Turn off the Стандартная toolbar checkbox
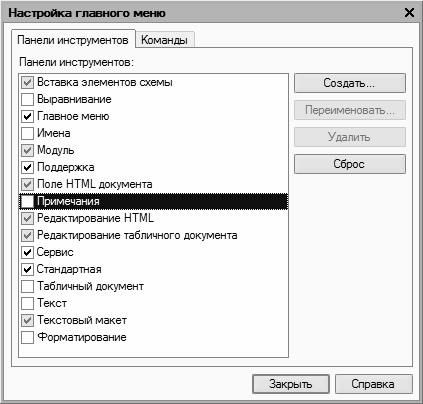The height and width of the screenshot is (404, 423). tap(27, 269)
